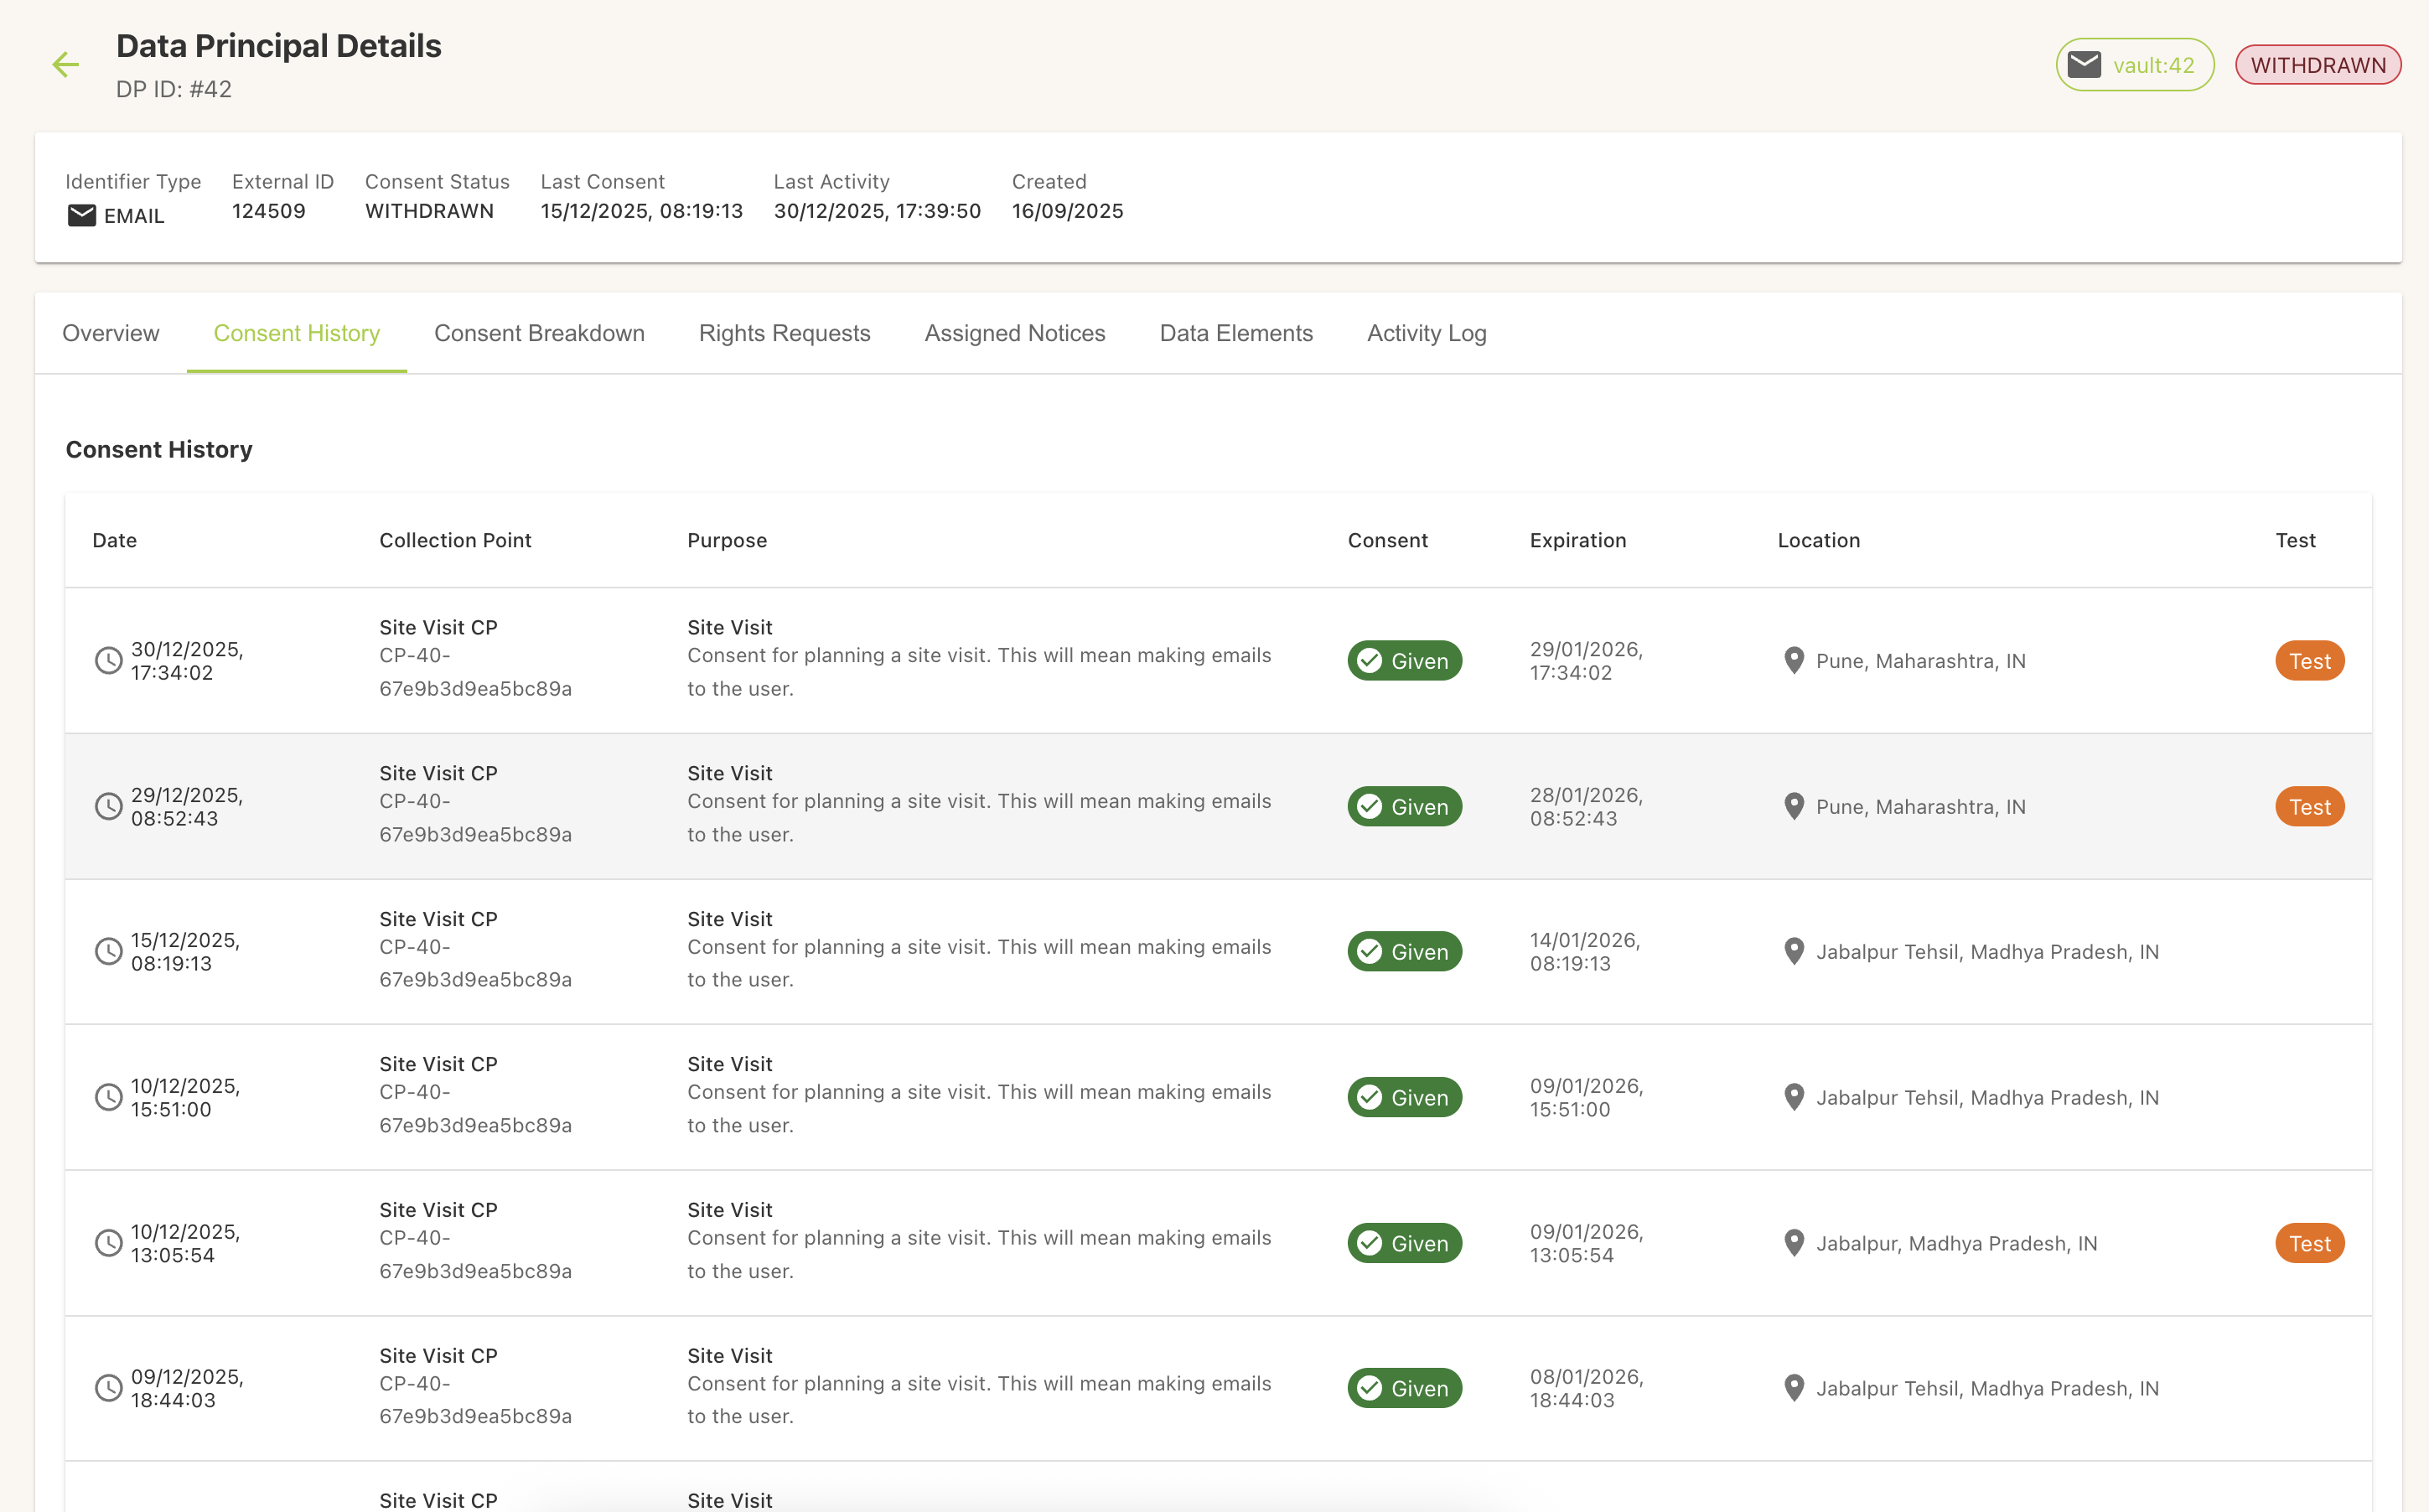
Task: Click the EMAIL identifier envelope icon
Action: (x=82, y=215)
